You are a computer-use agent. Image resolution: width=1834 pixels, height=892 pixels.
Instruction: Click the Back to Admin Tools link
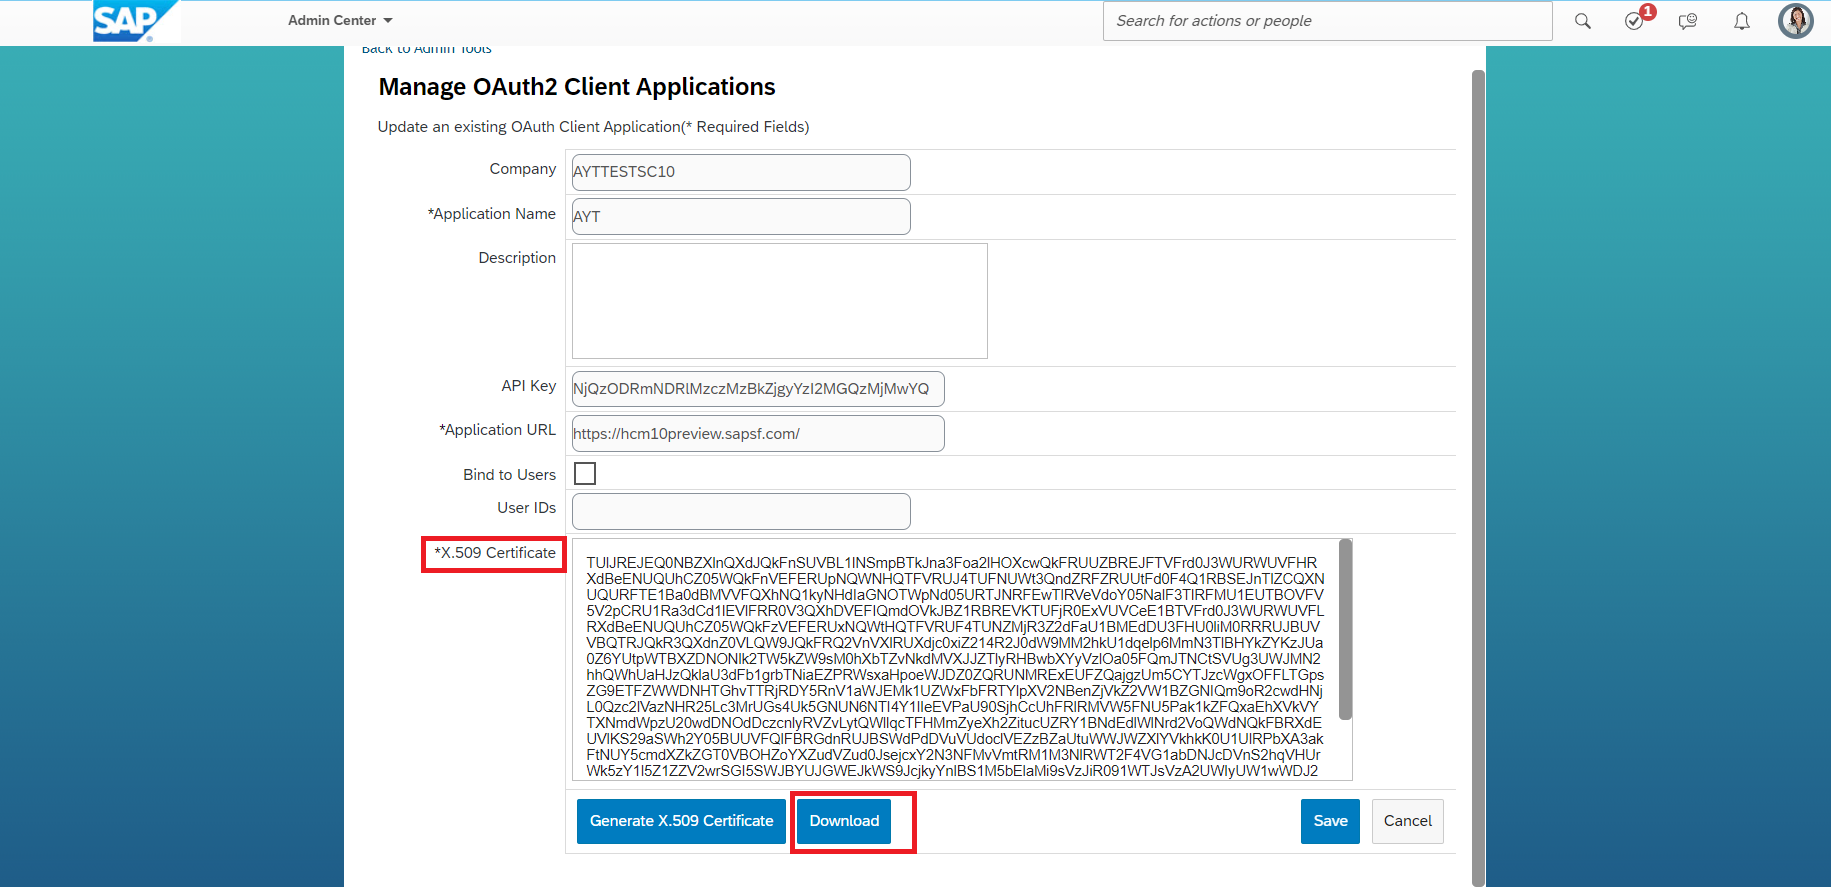point(427,48)
